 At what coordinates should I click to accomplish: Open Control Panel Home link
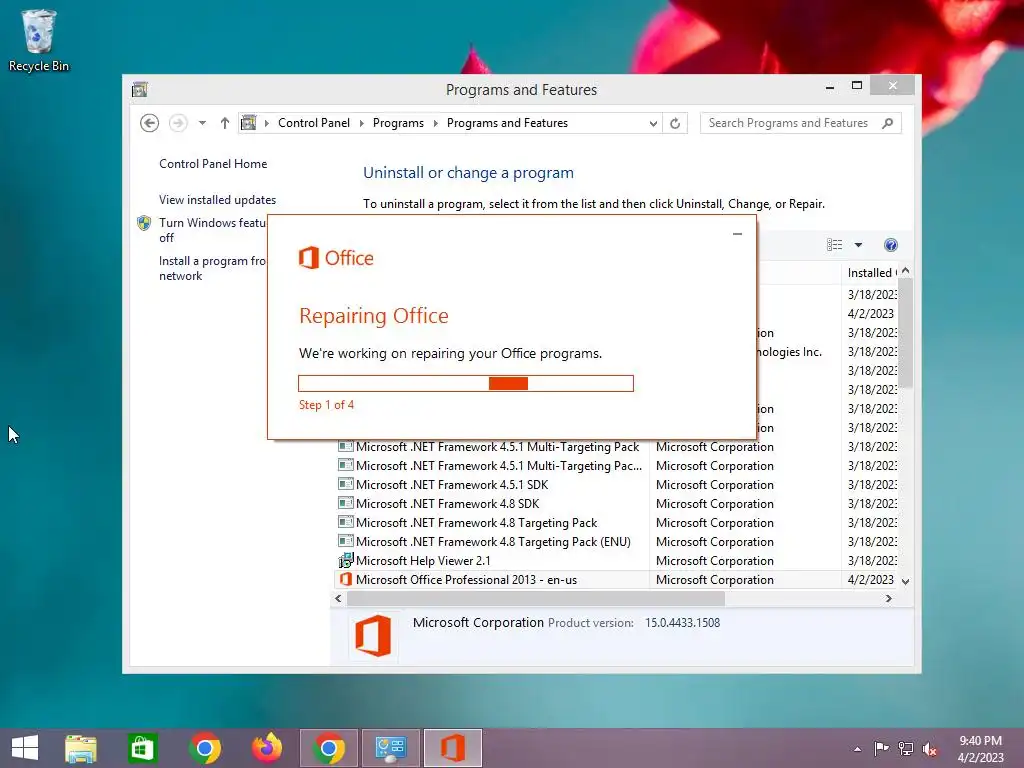pos(213,164)
